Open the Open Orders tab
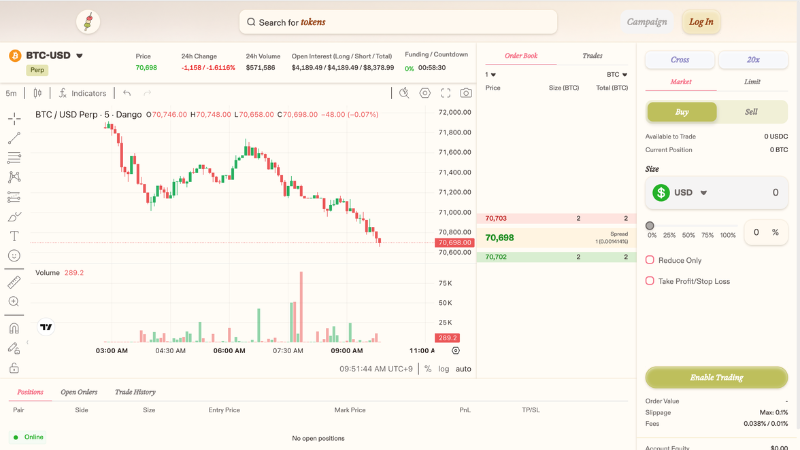This screenshot has height=450, width=800. [79, 392]
